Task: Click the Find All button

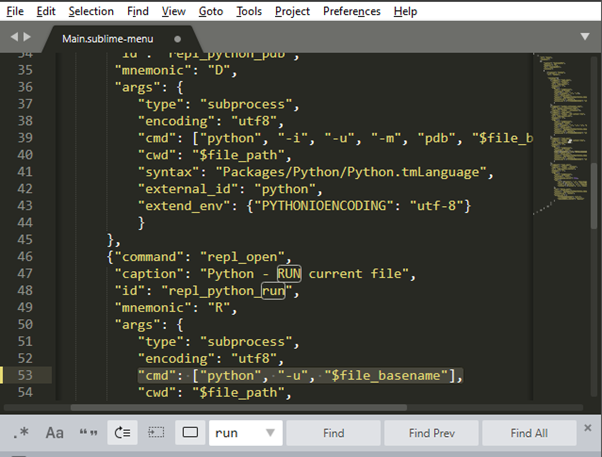Action: coord(529,433)
